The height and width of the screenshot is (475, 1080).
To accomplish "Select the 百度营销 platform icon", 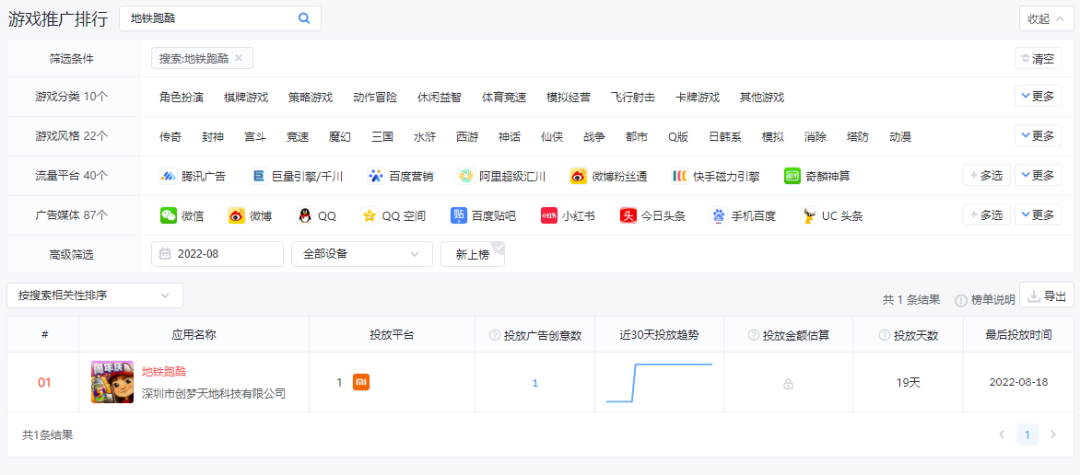I will point(375,176).
